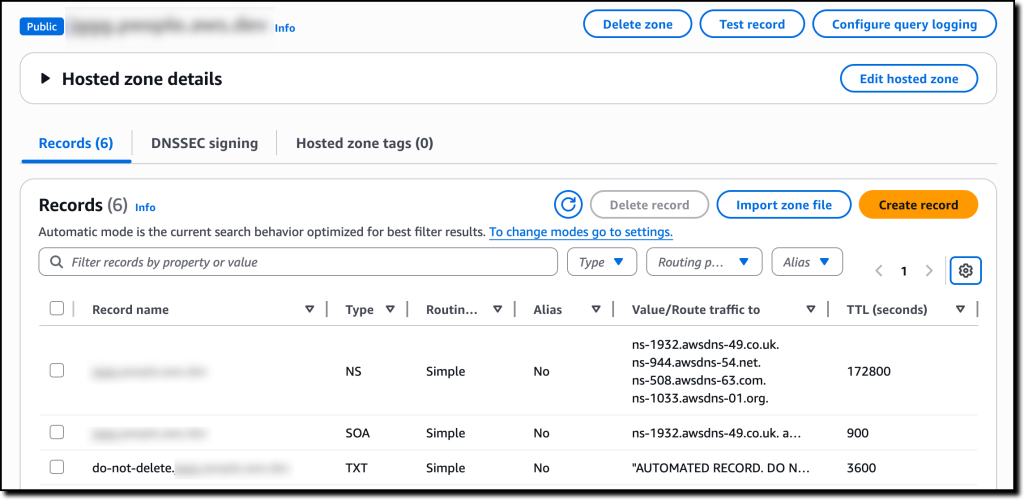1024x500 pixels.
Task: Open table preferences gear icon
Action: pos(965,270)
